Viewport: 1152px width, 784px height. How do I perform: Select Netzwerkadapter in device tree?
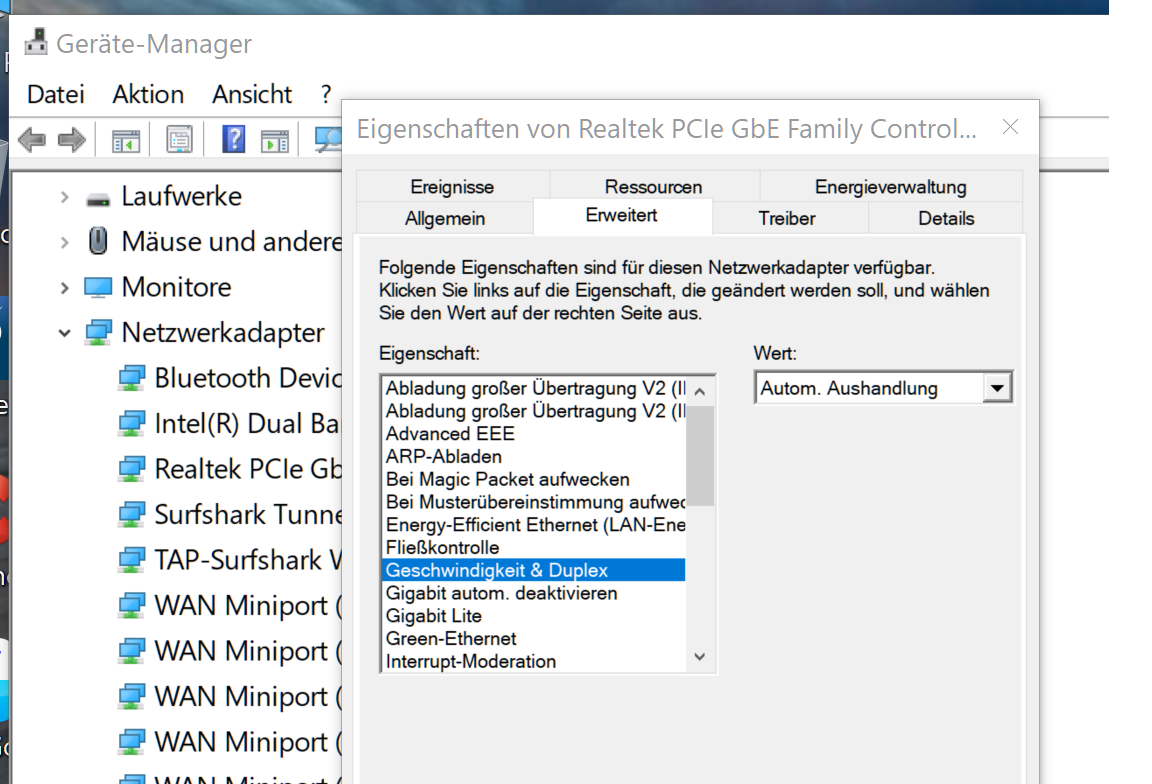pyautogui.click(x=223, y=332)
